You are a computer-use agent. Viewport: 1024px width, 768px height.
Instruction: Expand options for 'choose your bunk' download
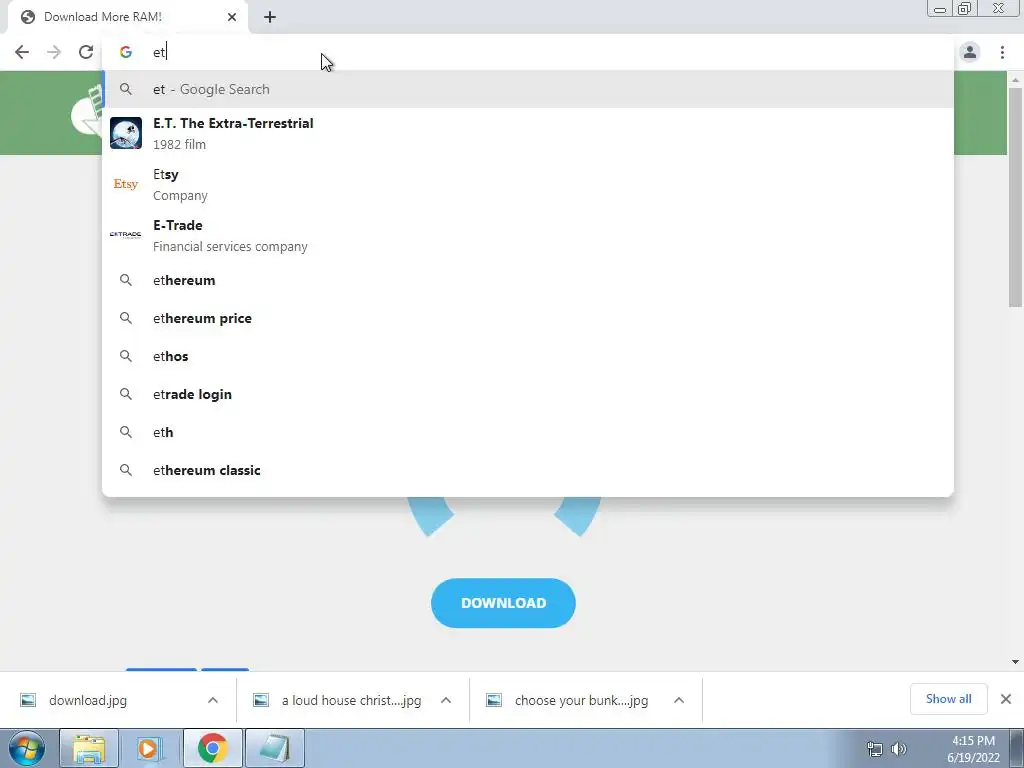tap(679, 700)
